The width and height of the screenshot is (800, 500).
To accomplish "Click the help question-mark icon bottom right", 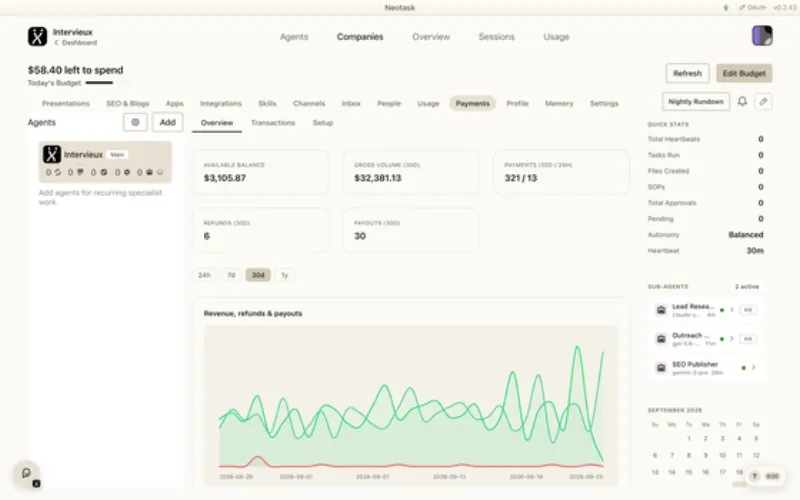I will (754, 476).
